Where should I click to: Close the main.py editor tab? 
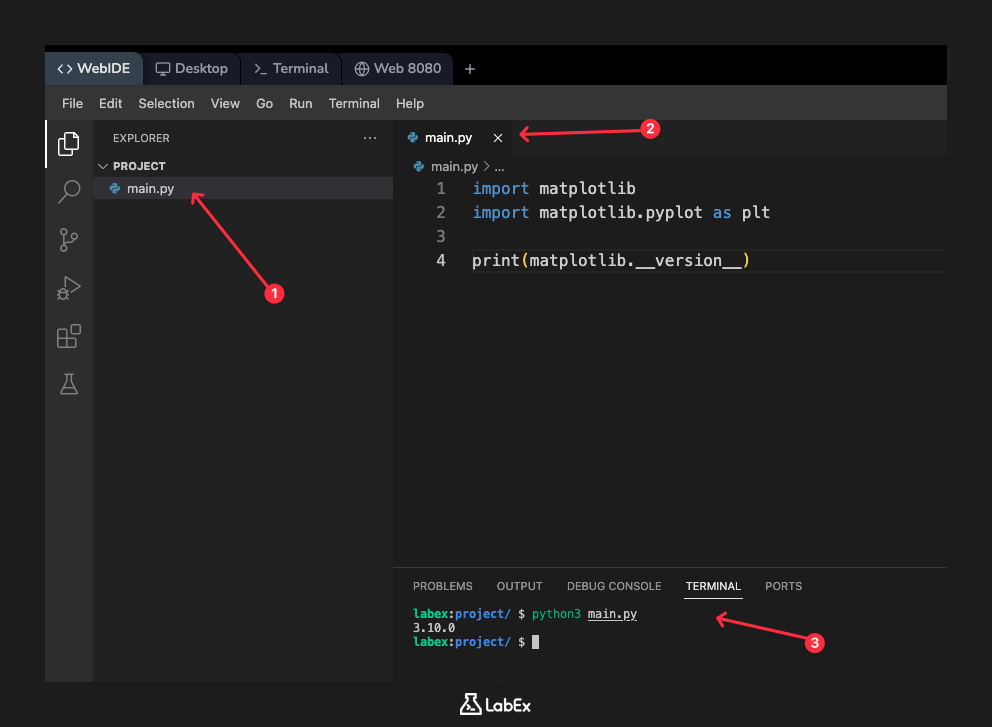498,138
